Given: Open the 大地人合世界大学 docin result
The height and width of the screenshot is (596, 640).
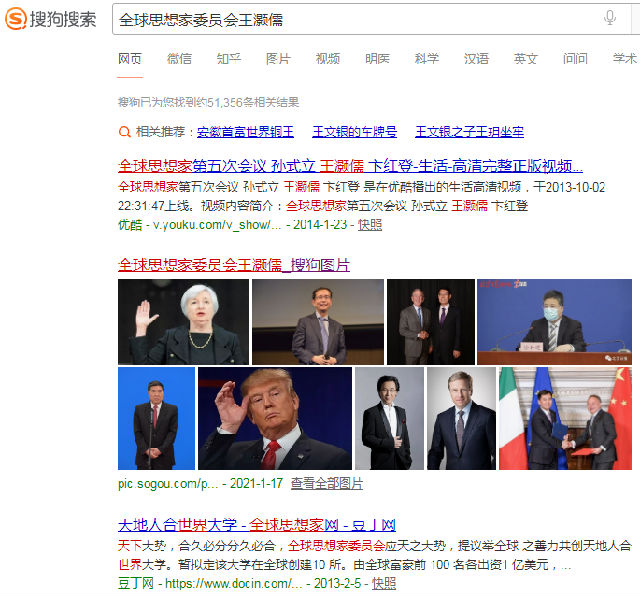Looking at the screenshot, I should click(257, 525).
